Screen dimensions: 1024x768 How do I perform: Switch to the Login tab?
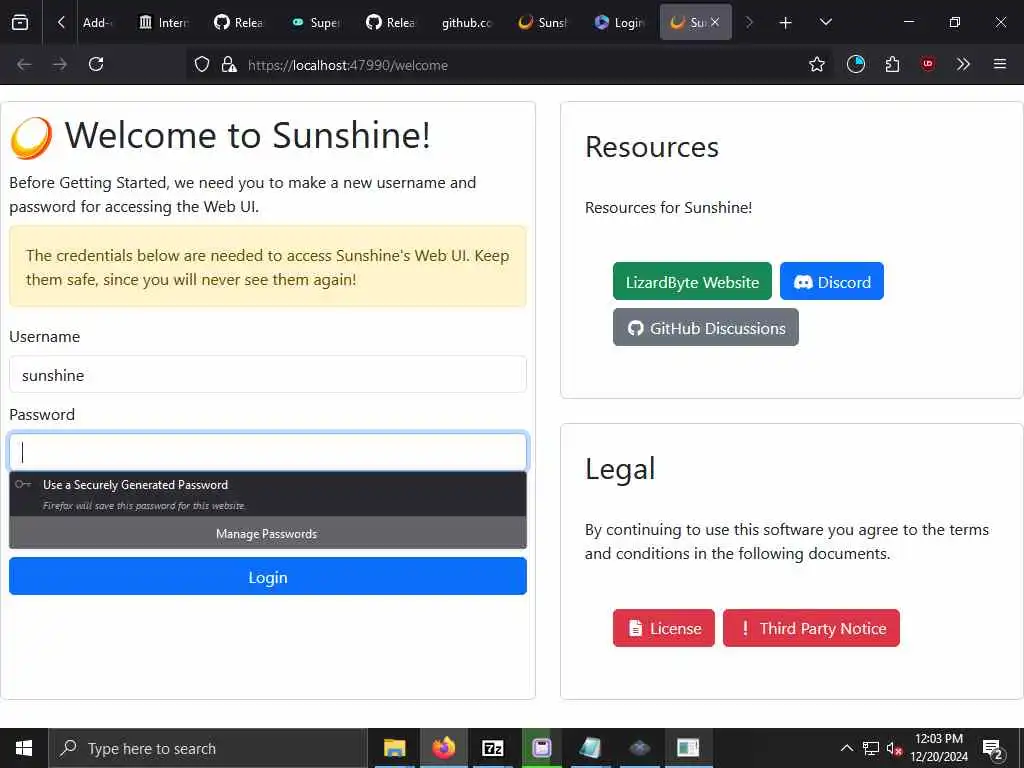pos(619,22)
